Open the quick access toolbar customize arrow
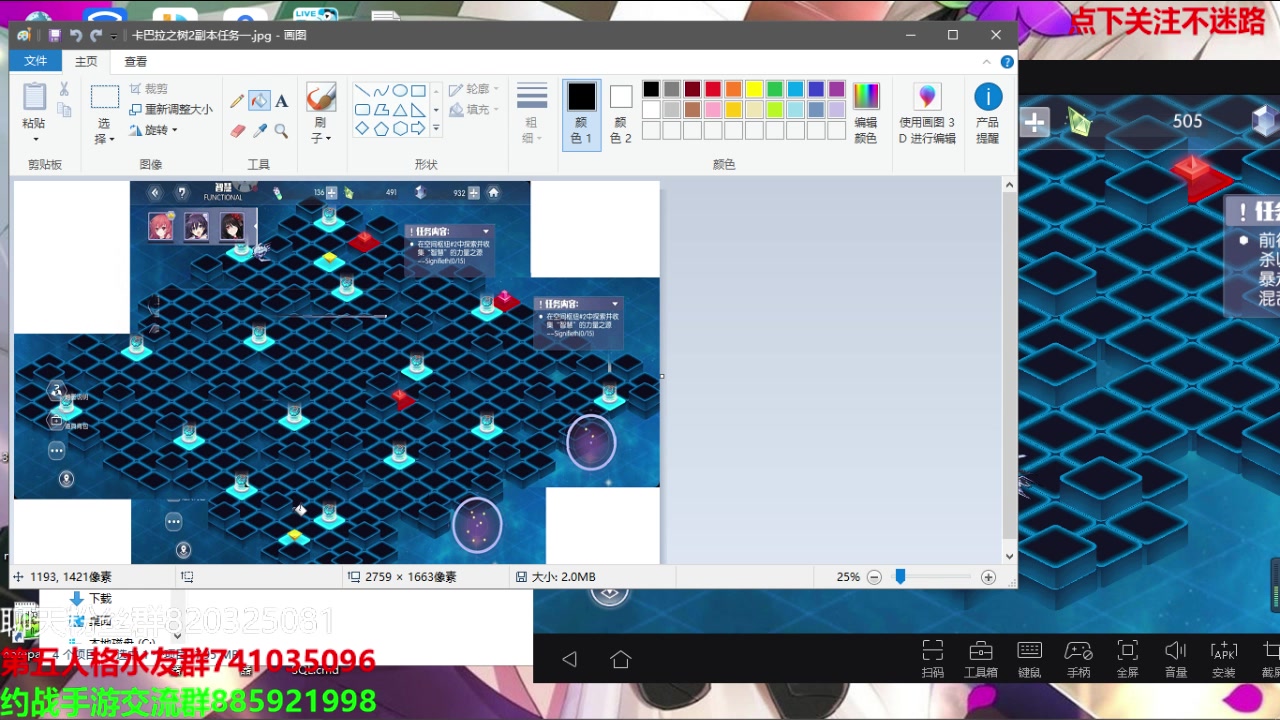This screenshot has height=720, width=1280. 114,36
